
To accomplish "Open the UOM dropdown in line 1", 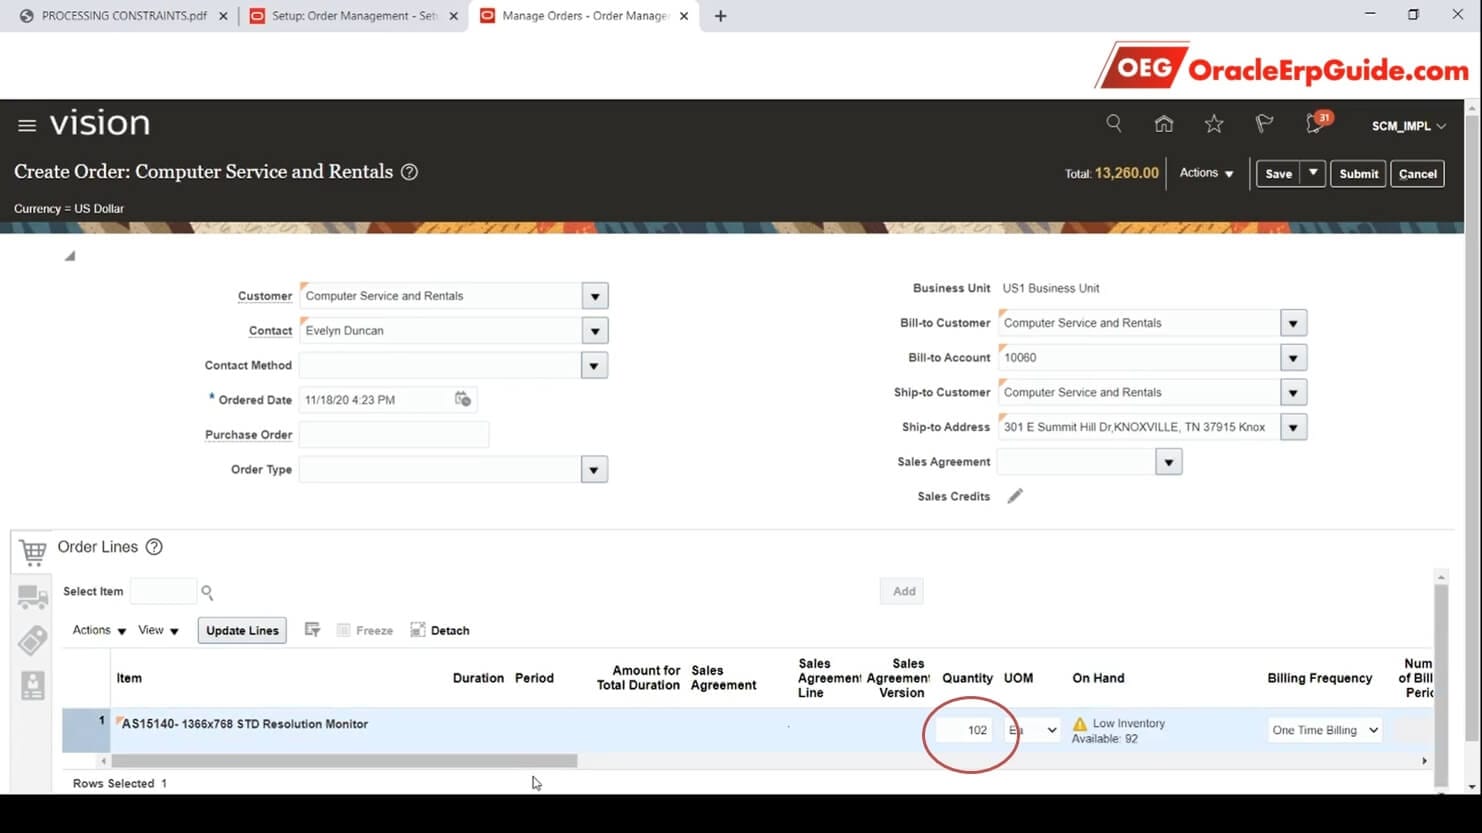I will tap(1033, 730).
